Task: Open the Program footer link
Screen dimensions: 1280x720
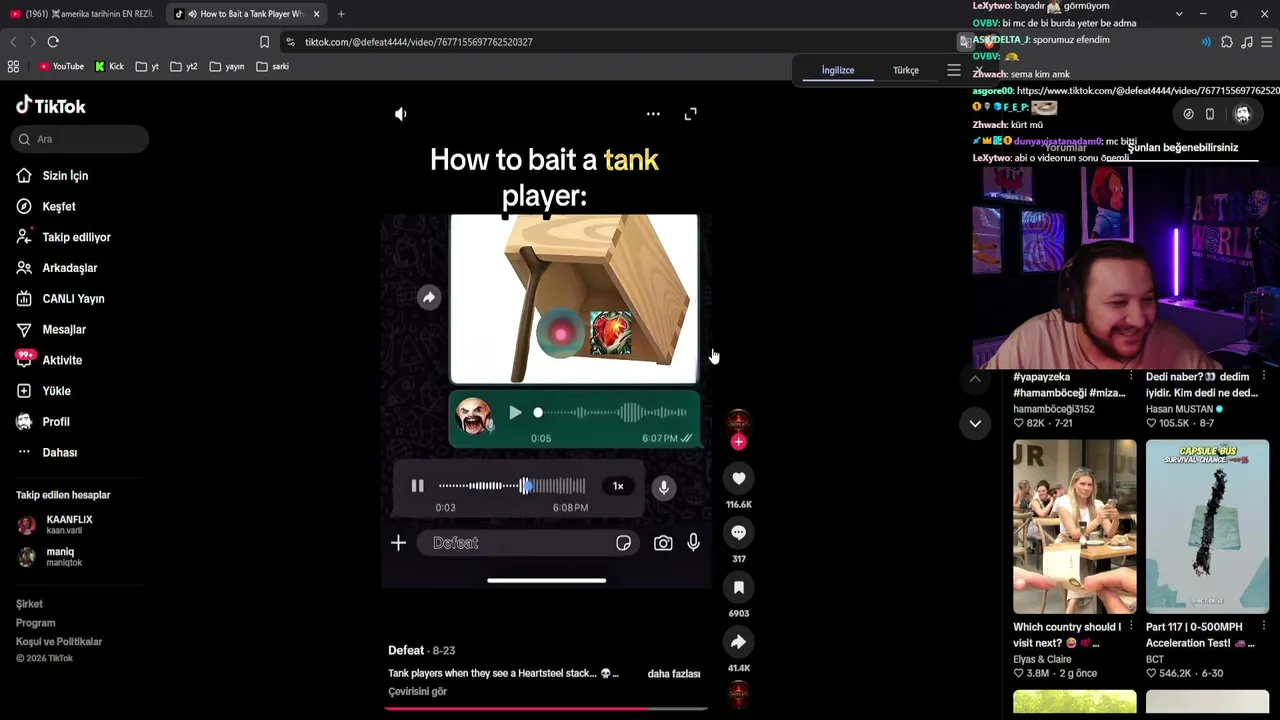Action: (x=36, y=623)
